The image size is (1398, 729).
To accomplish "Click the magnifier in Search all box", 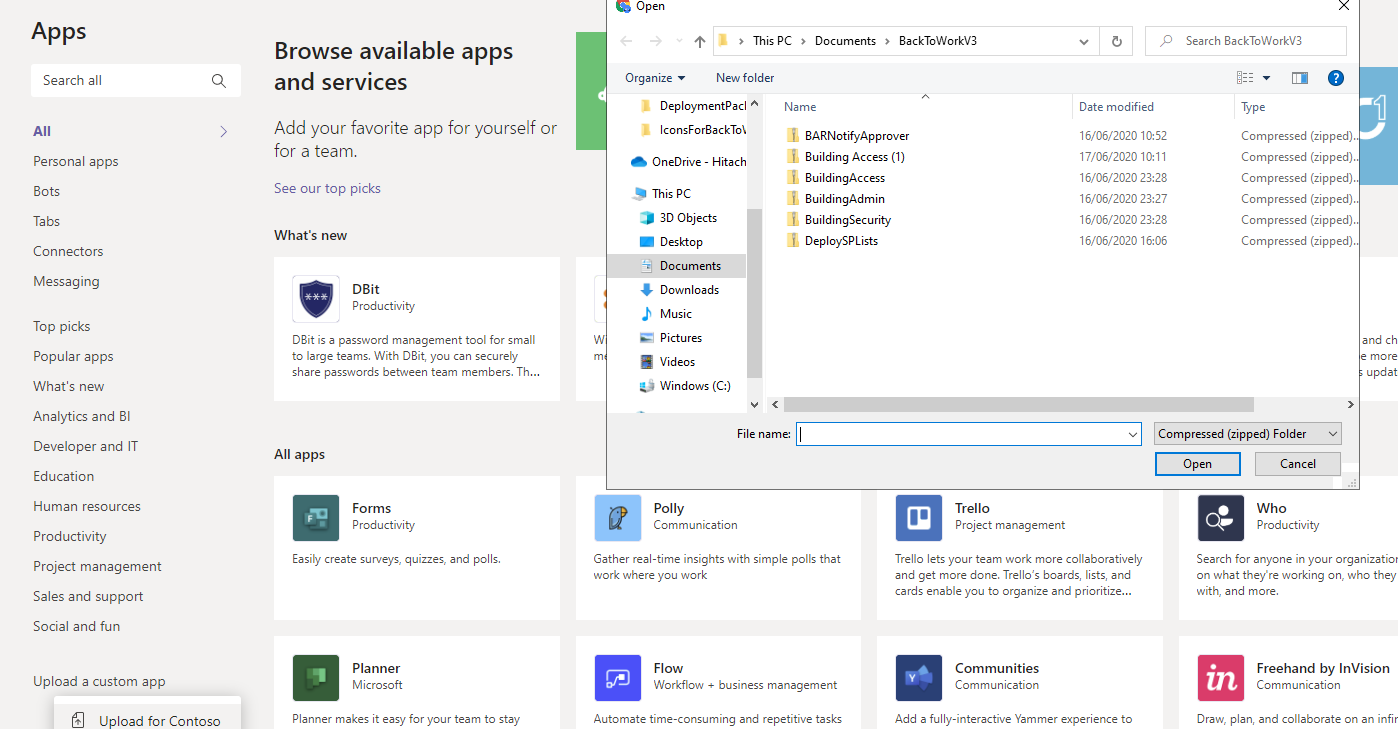I will pos(219,81).
